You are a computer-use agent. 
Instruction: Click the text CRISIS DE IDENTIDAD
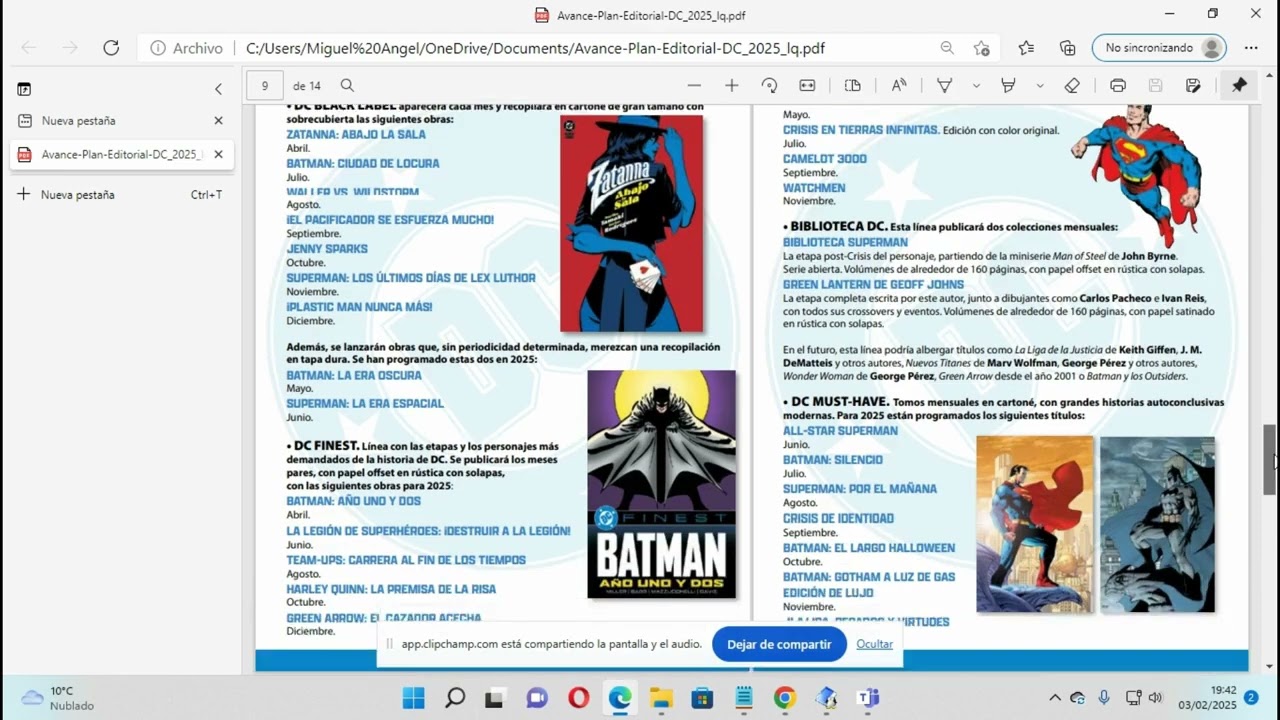tap(838, 518)
